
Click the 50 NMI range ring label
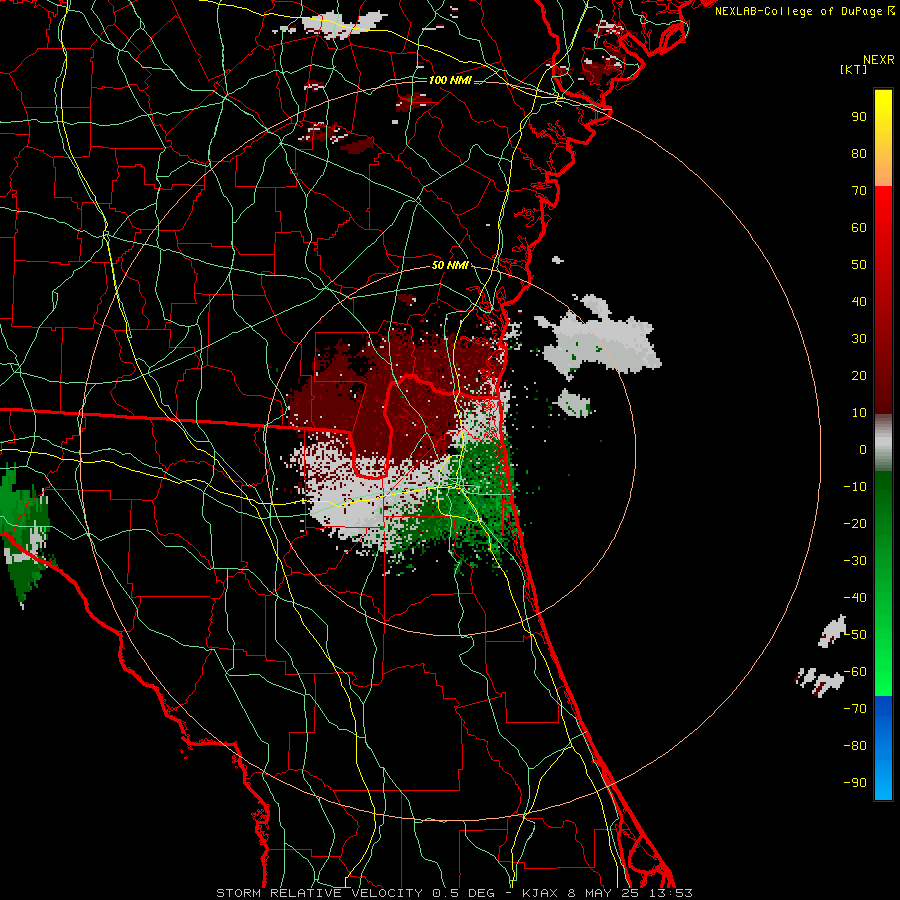450,265
